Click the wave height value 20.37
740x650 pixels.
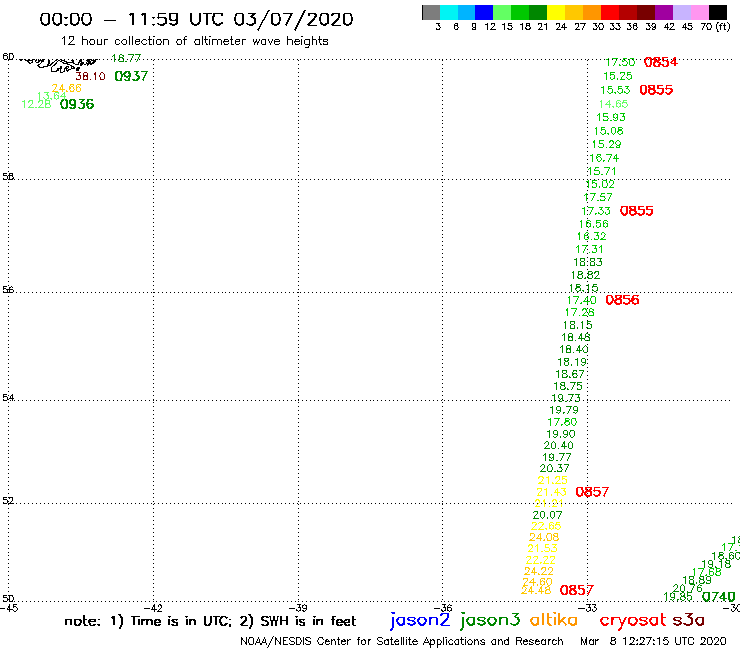555,468
